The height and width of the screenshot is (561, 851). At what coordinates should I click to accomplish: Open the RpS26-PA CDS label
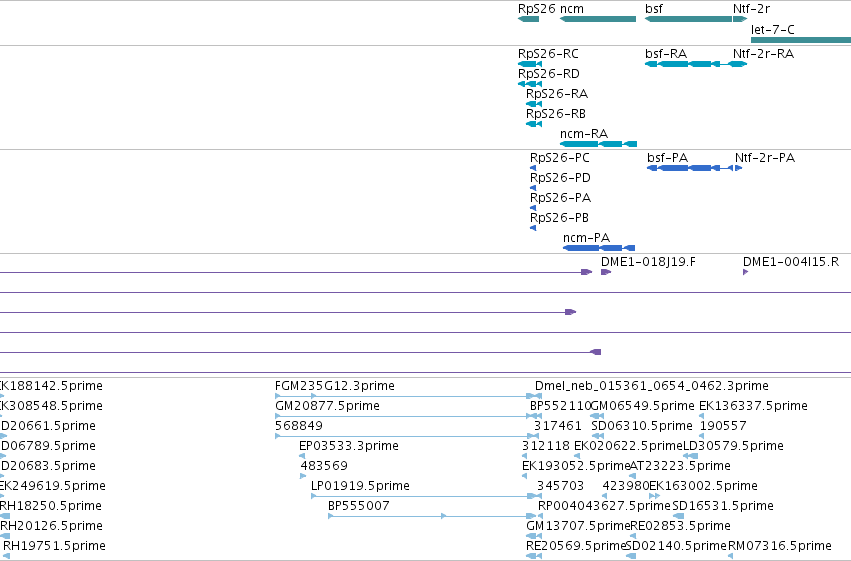click(x=560, y=198)
